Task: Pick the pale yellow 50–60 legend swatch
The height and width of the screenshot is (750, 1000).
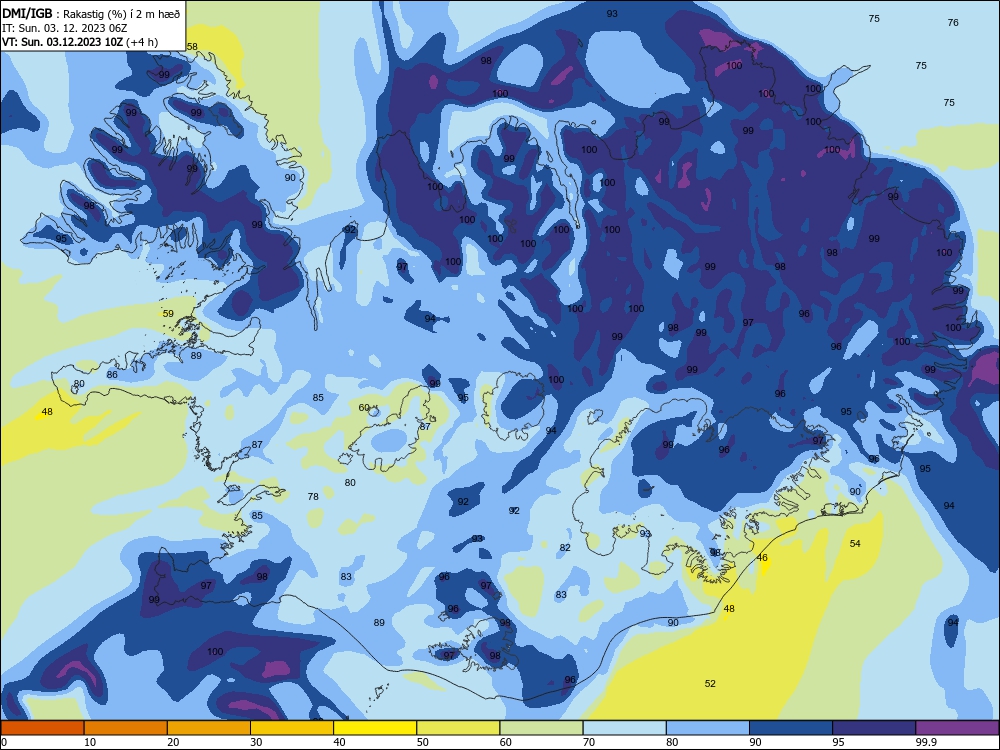Action: coord(458,728)
